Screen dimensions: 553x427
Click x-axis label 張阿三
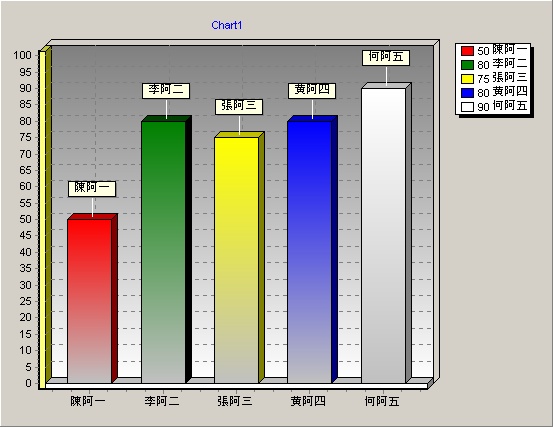pos(235,401)
